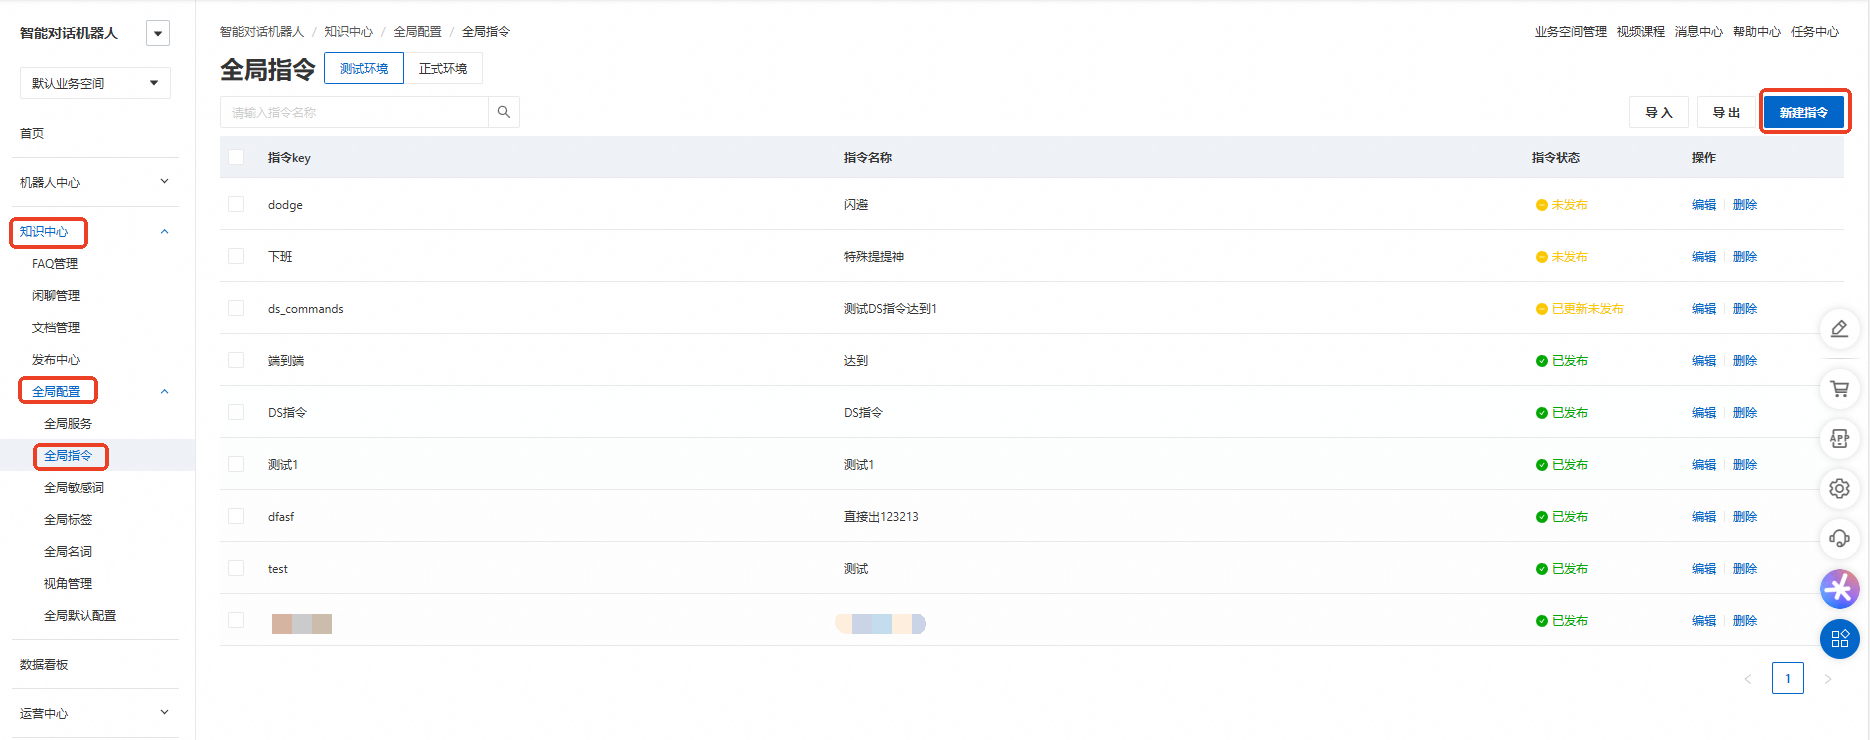Open the floating customer service headset icon

[1839, 539]
